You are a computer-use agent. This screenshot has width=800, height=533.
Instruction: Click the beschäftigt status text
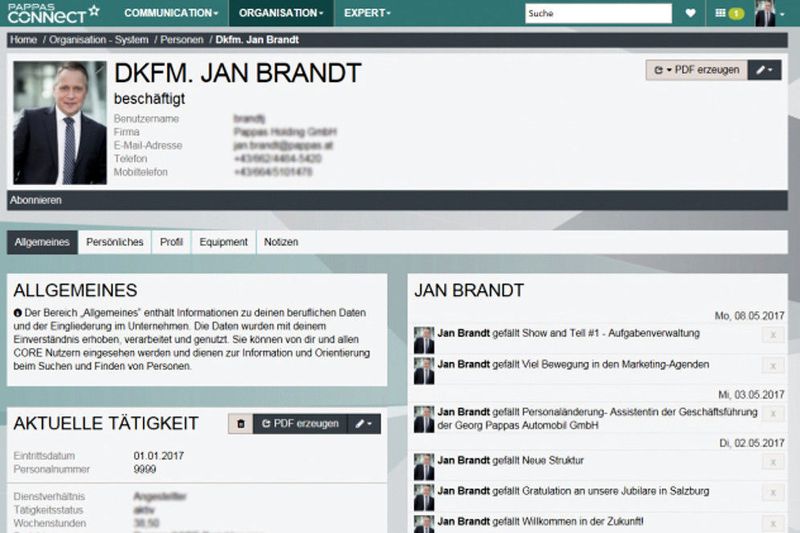(x=149, y=98)
